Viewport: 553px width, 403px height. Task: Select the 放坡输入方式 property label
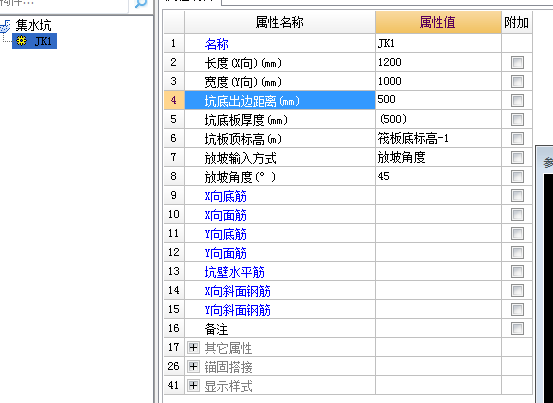pos(241,158)
